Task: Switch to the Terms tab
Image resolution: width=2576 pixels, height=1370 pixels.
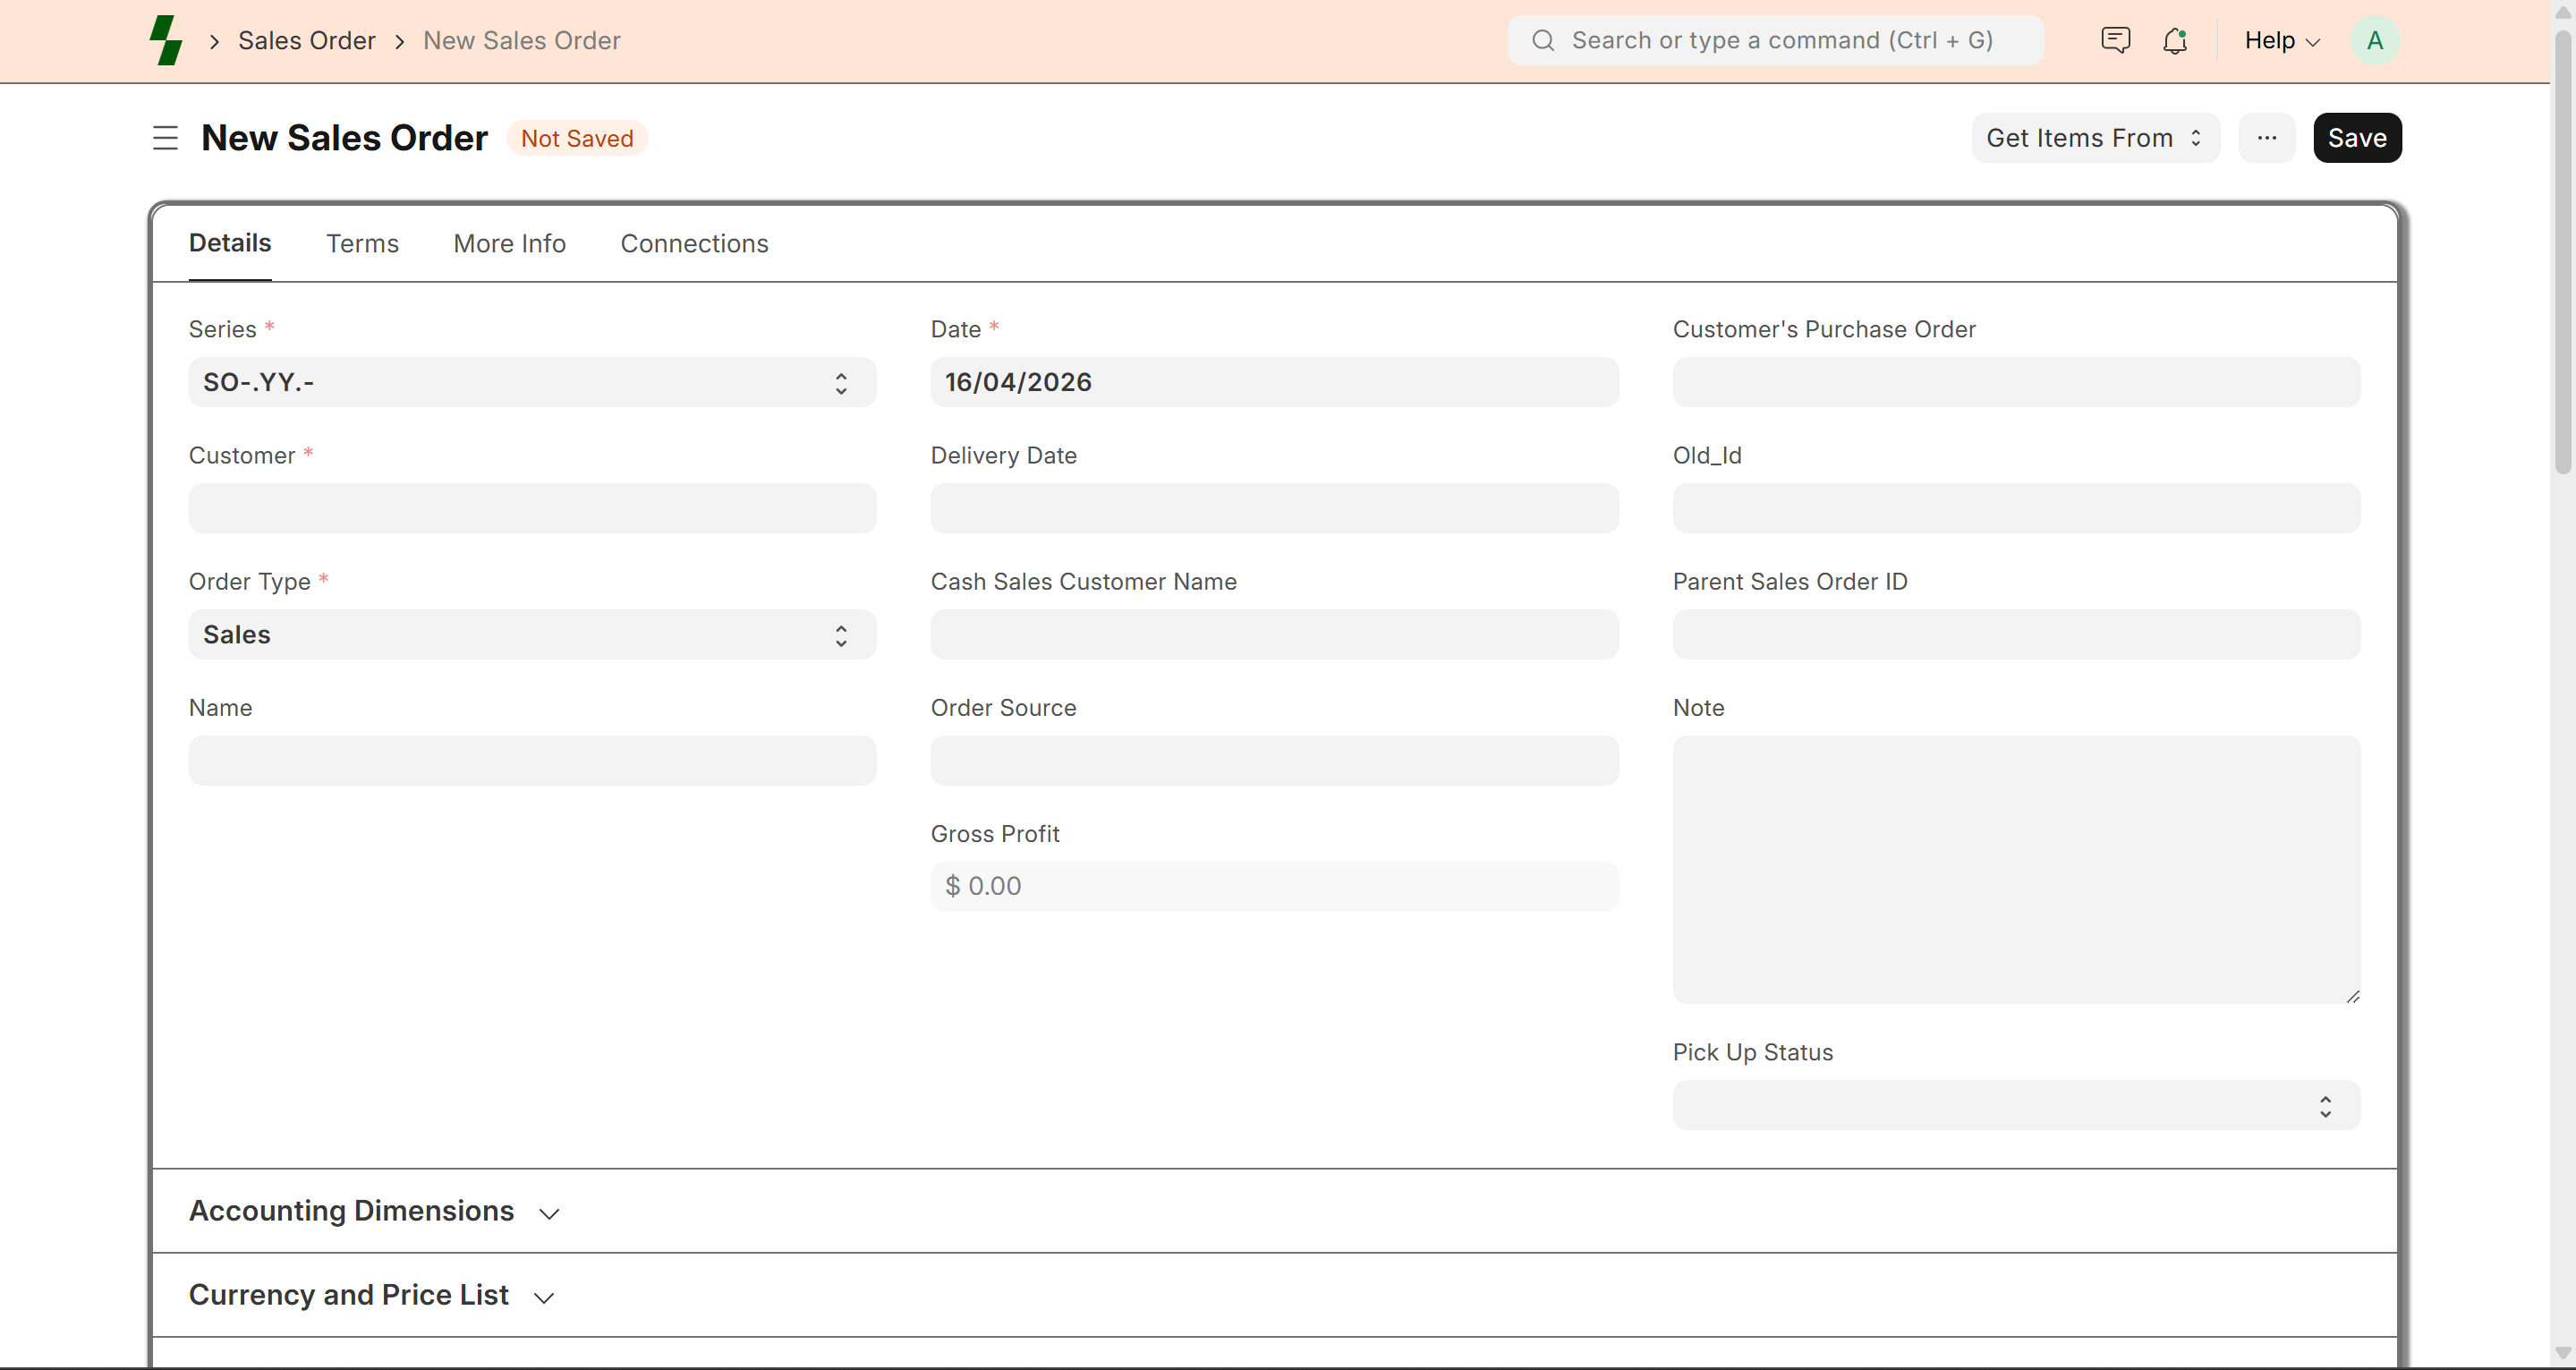Action: (x=362, y=244)
